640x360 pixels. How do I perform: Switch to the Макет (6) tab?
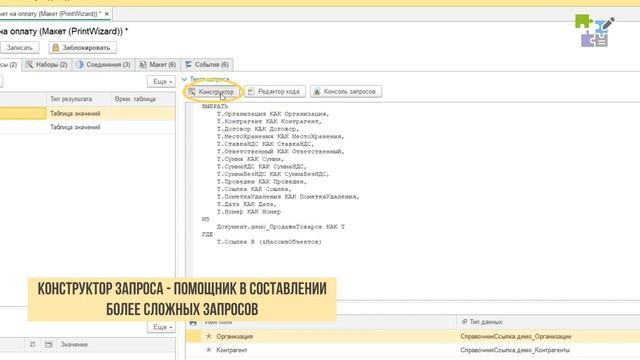pos(158,64)
